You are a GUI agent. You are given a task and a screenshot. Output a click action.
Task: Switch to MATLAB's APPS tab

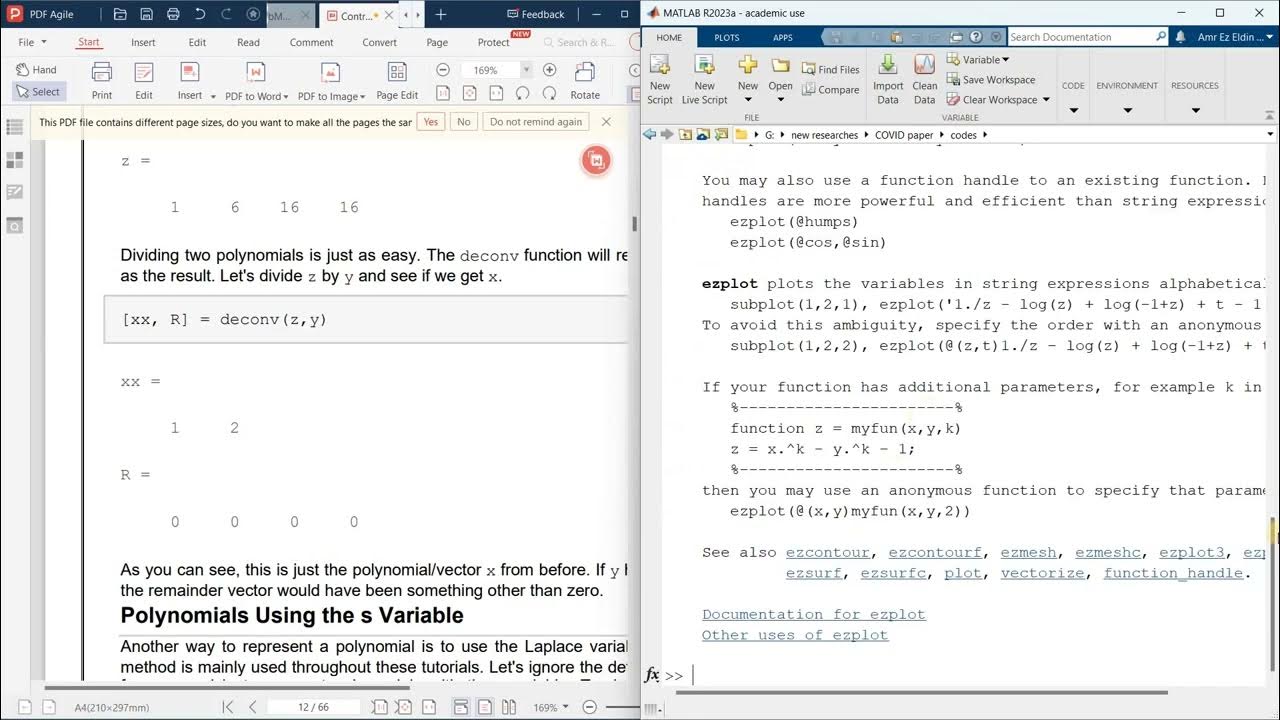pos(783,37)
